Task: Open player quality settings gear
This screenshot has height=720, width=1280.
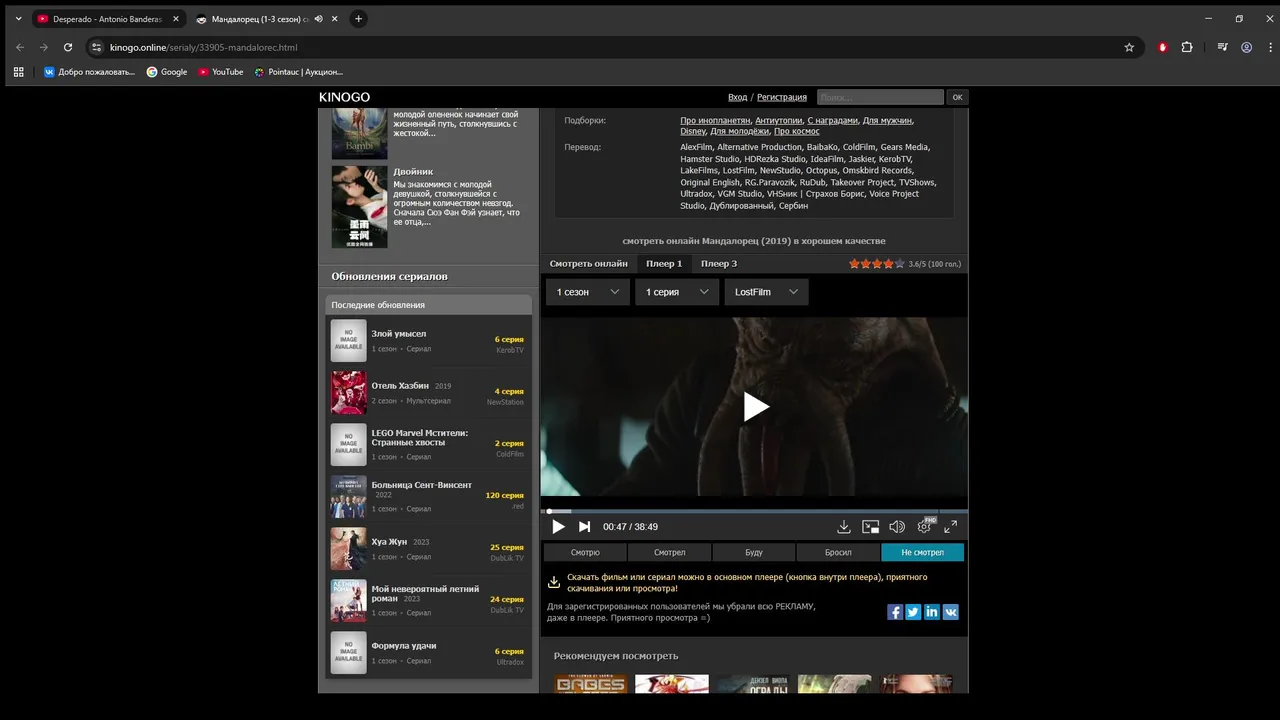Action: (924, 527)
